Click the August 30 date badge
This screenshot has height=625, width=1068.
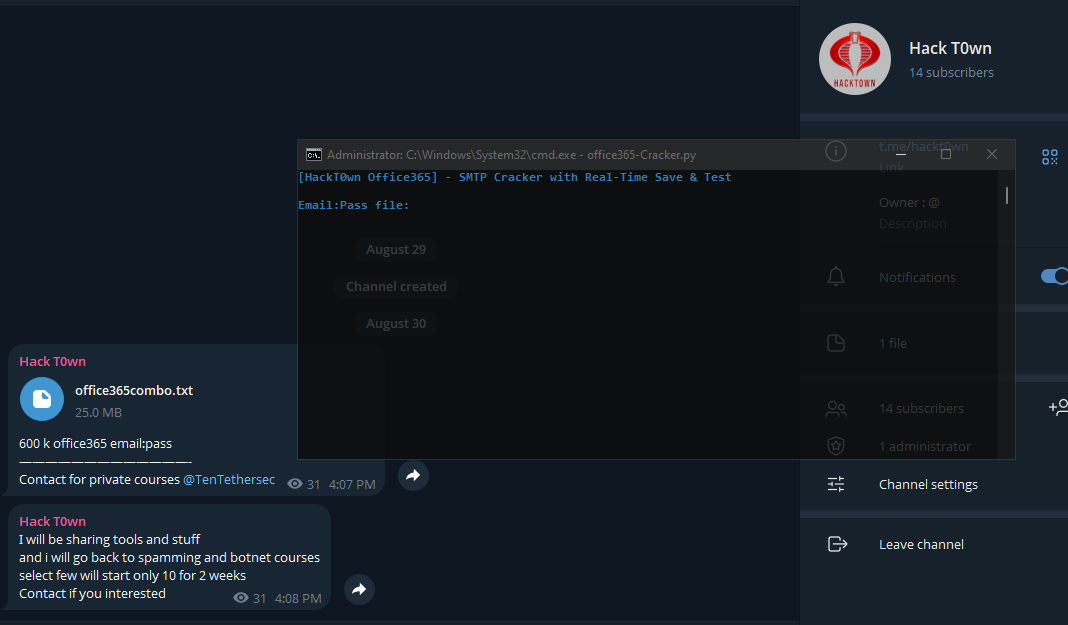(x=396, y=323)
